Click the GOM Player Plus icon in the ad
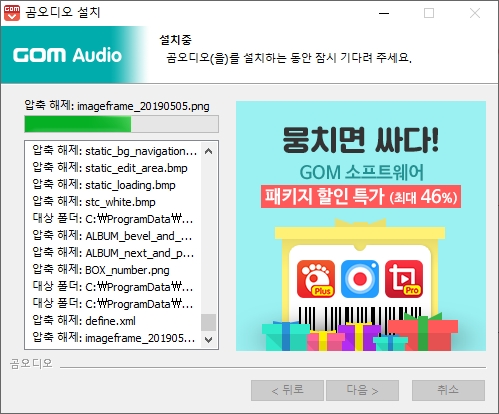This screenshot has height=414, width=499. [316, 279]
